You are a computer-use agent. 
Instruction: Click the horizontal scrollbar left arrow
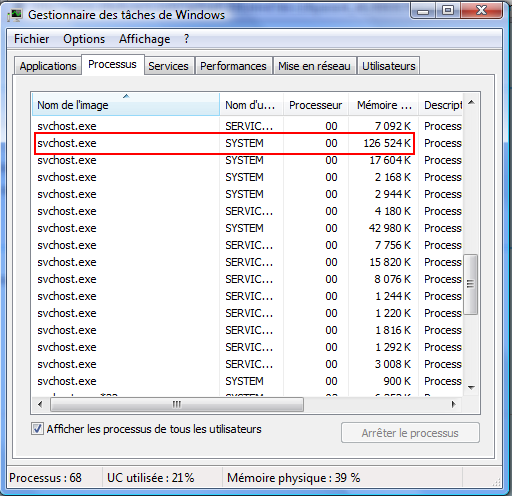[40, 404]
